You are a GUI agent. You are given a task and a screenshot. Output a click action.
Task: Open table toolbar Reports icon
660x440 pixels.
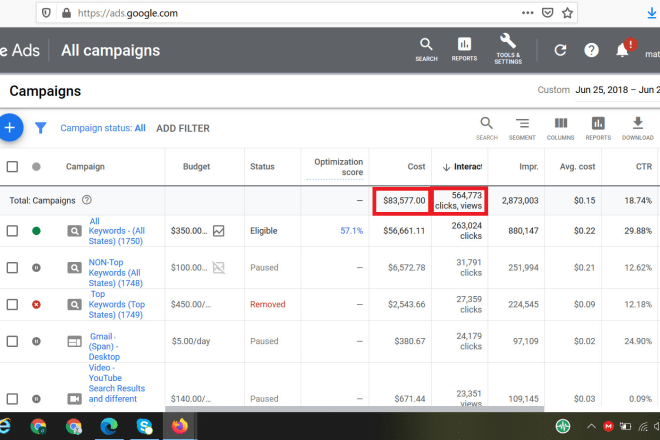(598, 128)
